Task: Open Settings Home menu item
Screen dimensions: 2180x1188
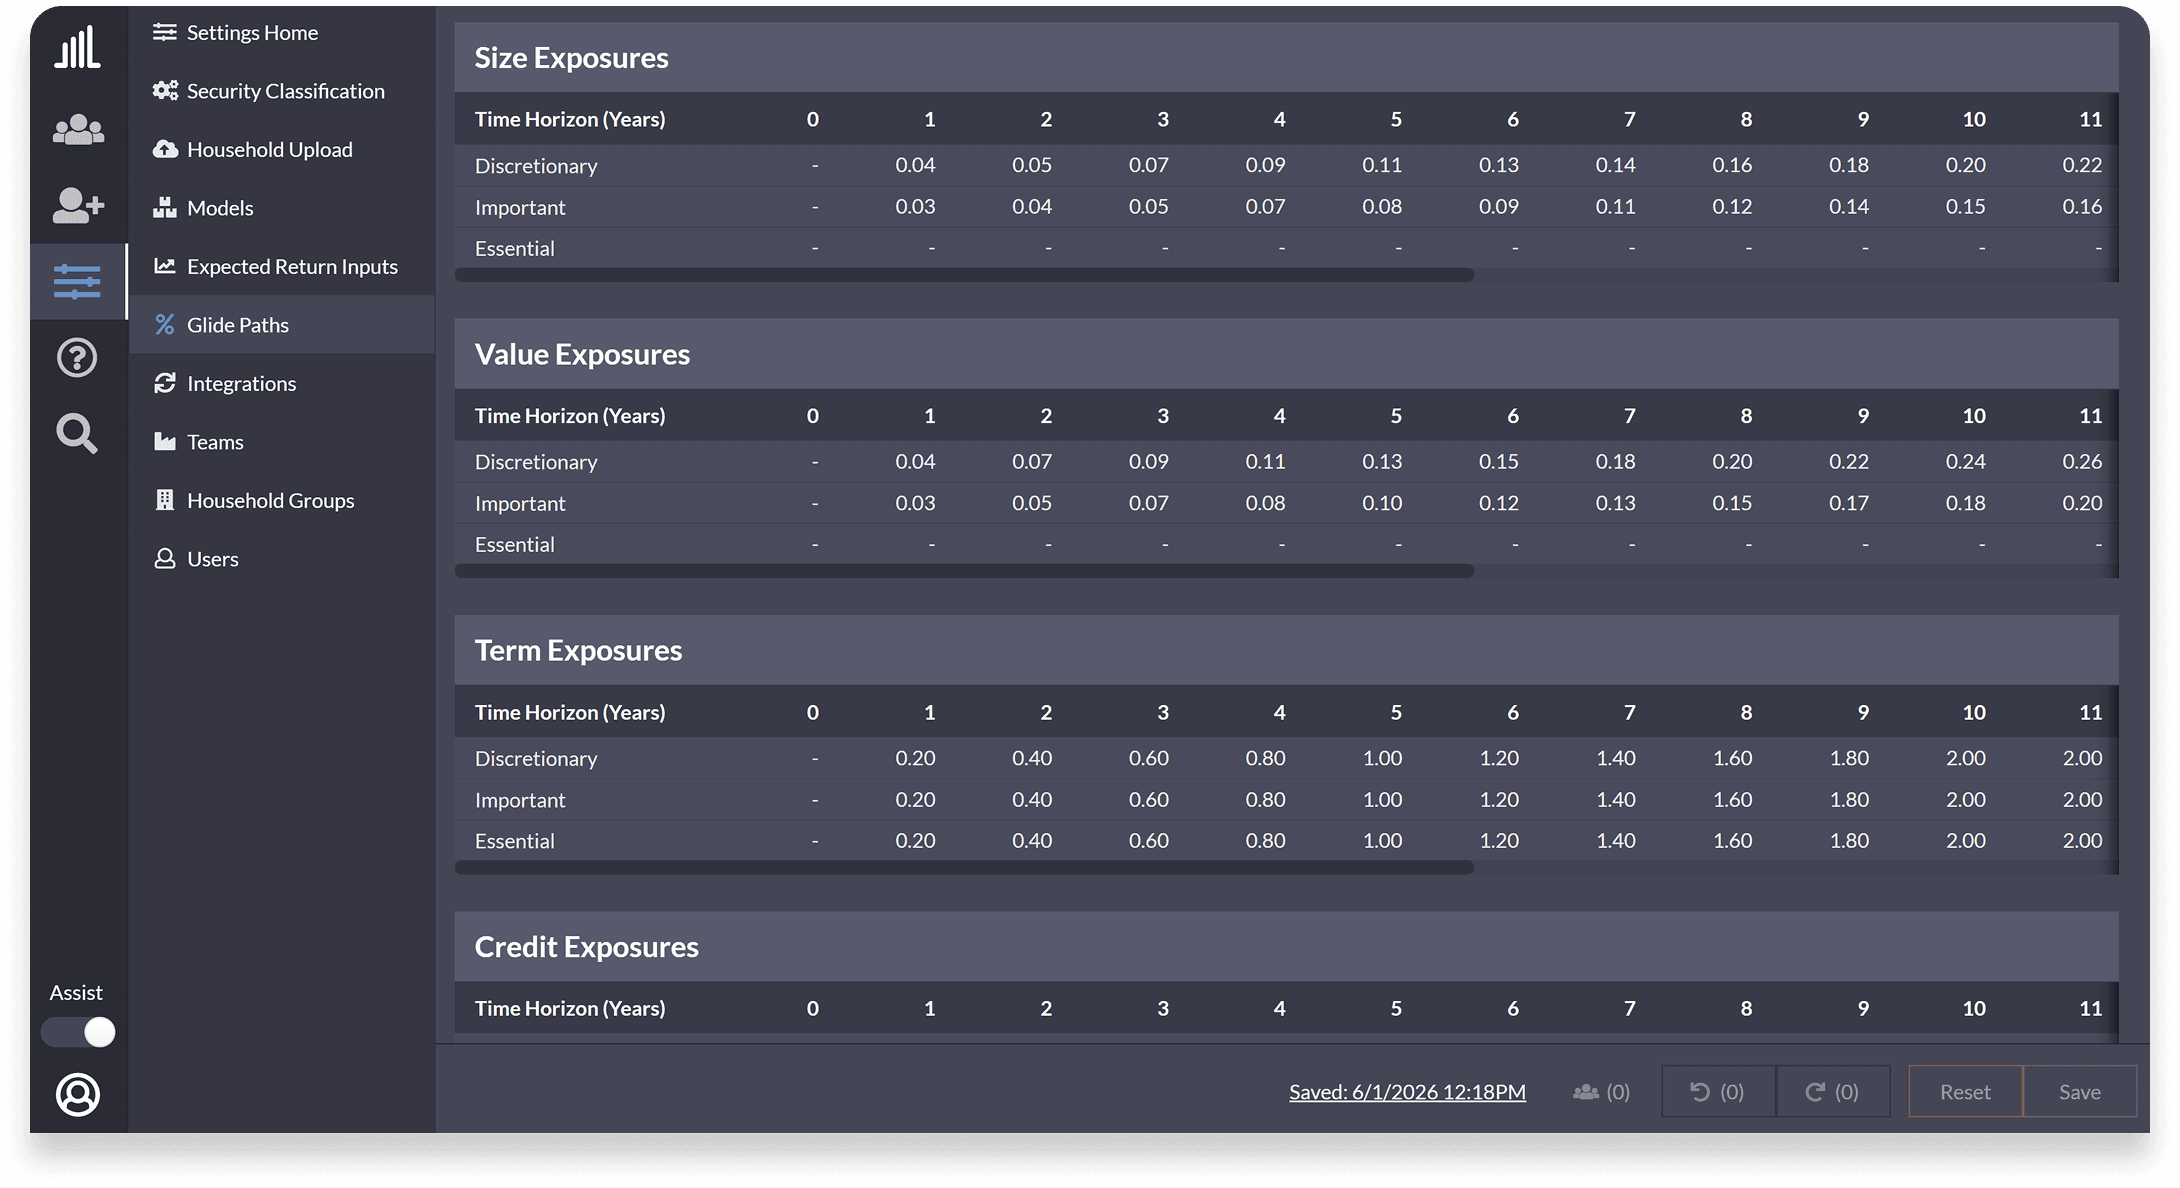Action: coord(282,32)
